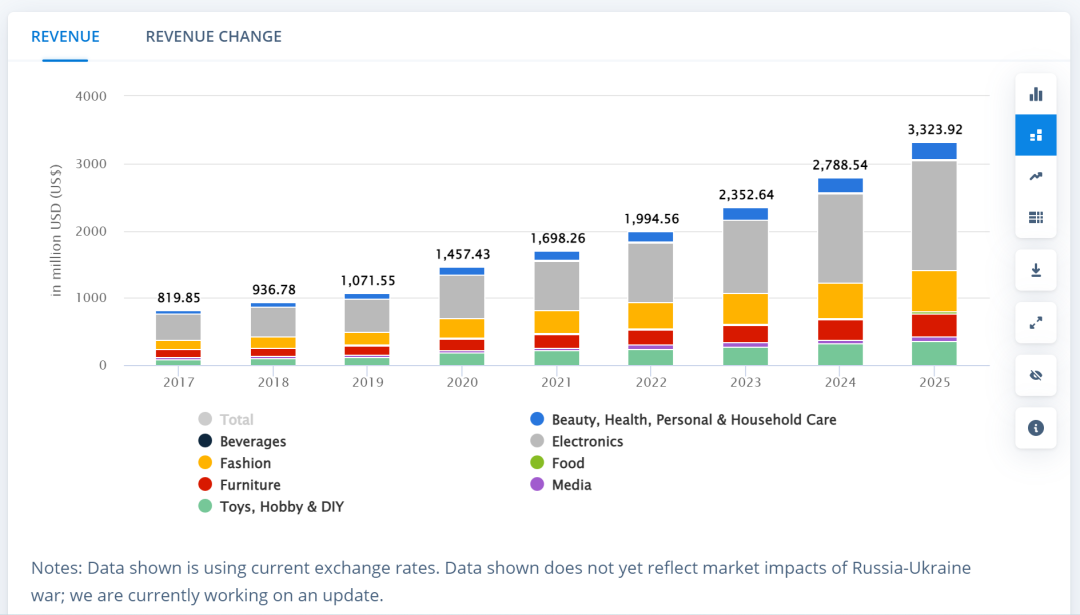Toggle the Toys, Hobby & DIY legend entry

pos(281,507)
